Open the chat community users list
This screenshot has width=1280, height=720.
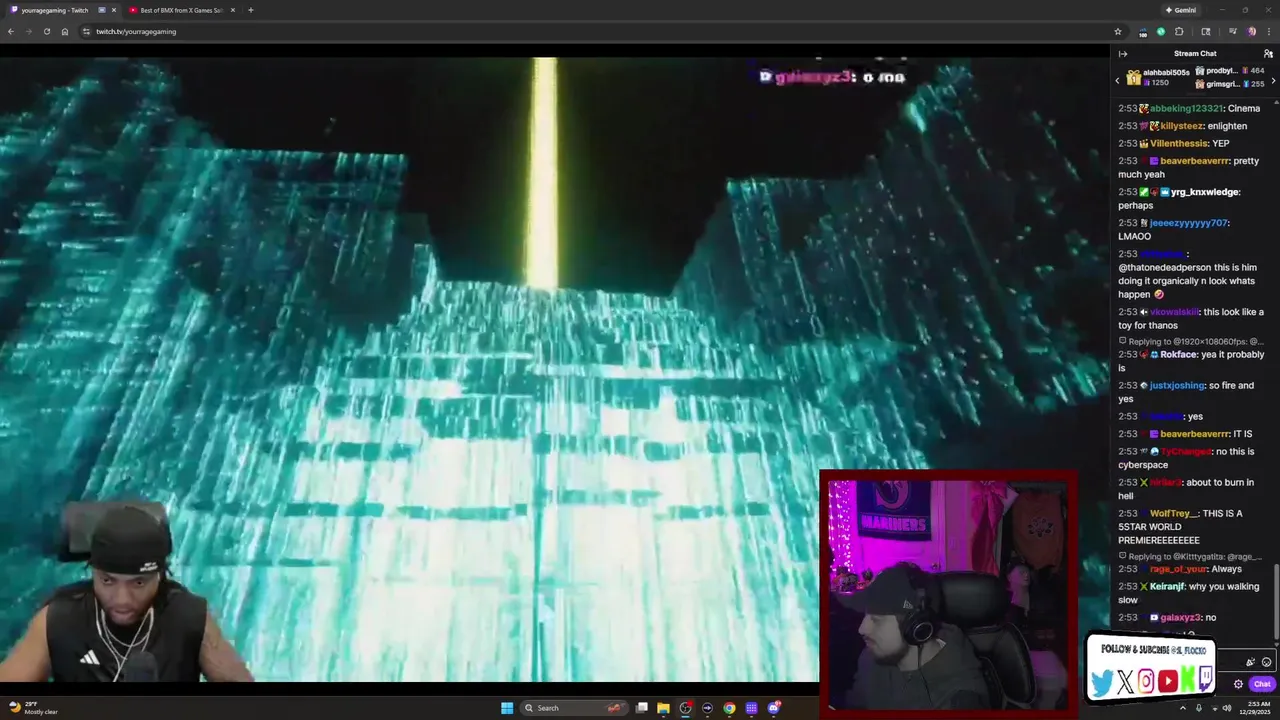pyautogui.click(x=1268, y=54)
